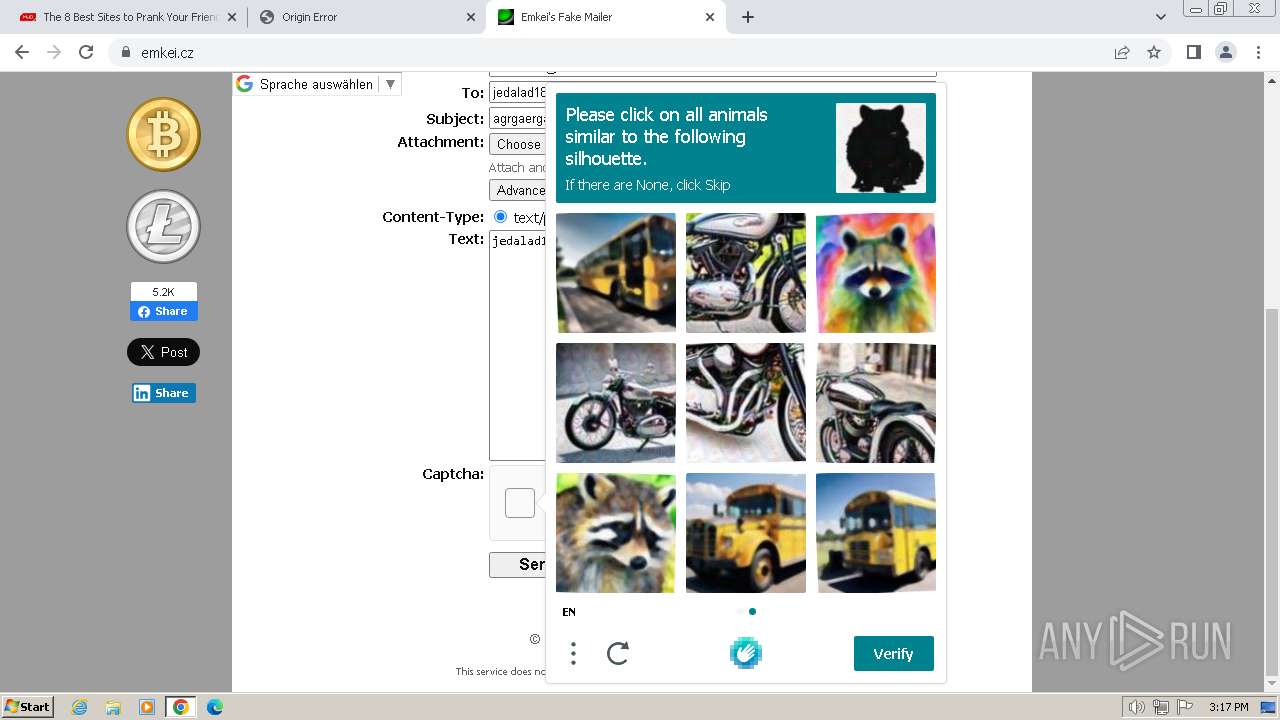Change captcha language via EN selector

click(x=569, y=612)
